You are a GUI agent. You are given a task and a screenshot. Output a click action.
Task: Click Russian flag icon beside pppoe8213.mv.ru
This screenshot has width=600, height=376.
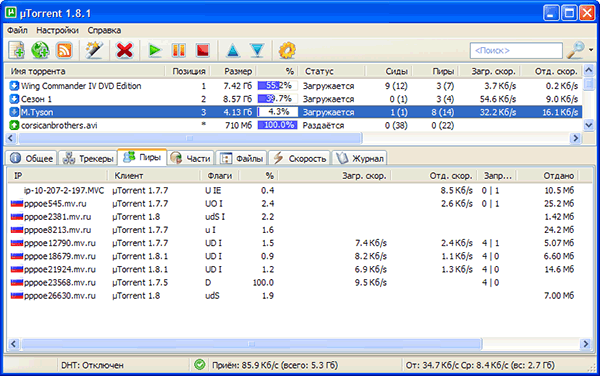coord(16,230)
